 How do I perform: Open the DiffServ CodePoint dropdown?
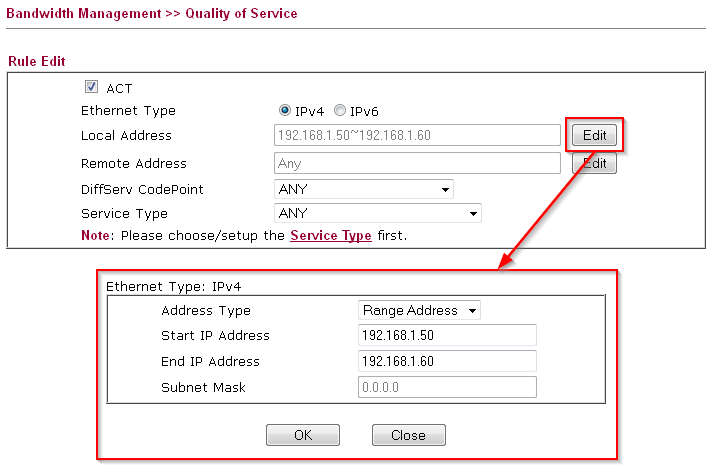coord(364,189)
